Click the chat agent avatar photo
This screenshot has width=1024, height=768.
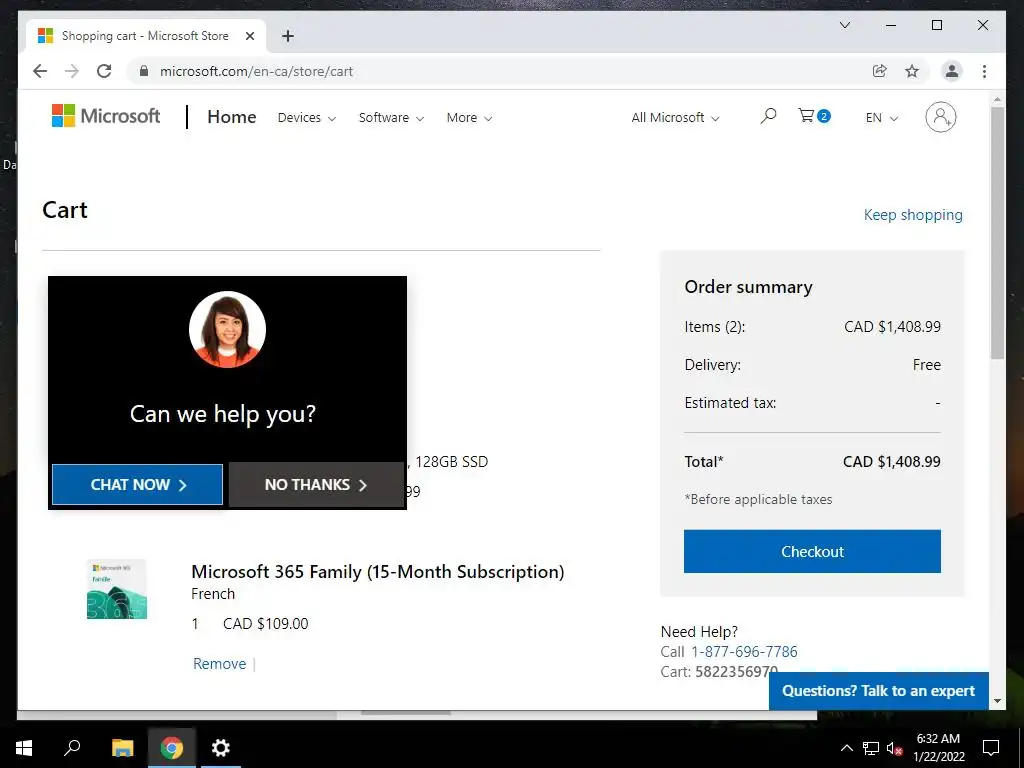[227, 329]
